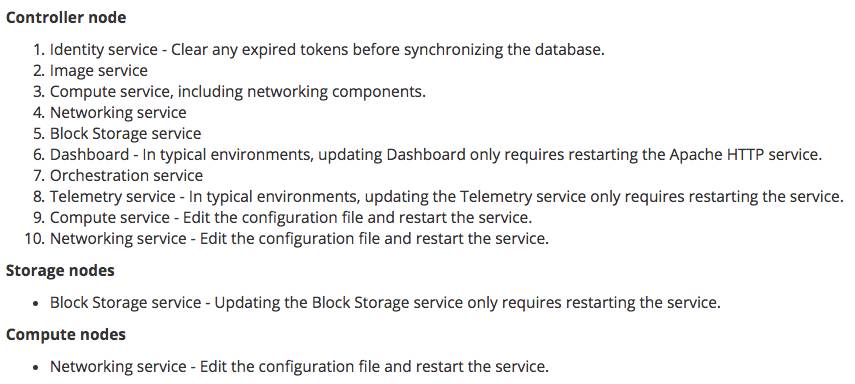Viewport: 855px width, 384px height.
Task: Click the number 10 list marker
Action: (35, 239)
